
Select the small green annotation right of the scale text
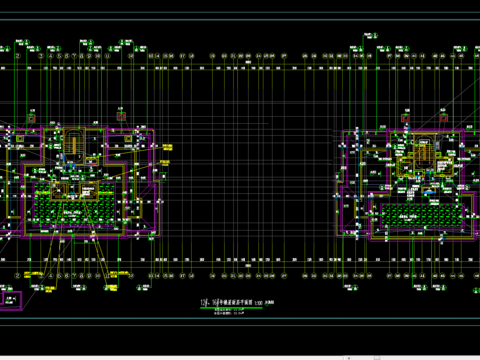click(269, 303)
